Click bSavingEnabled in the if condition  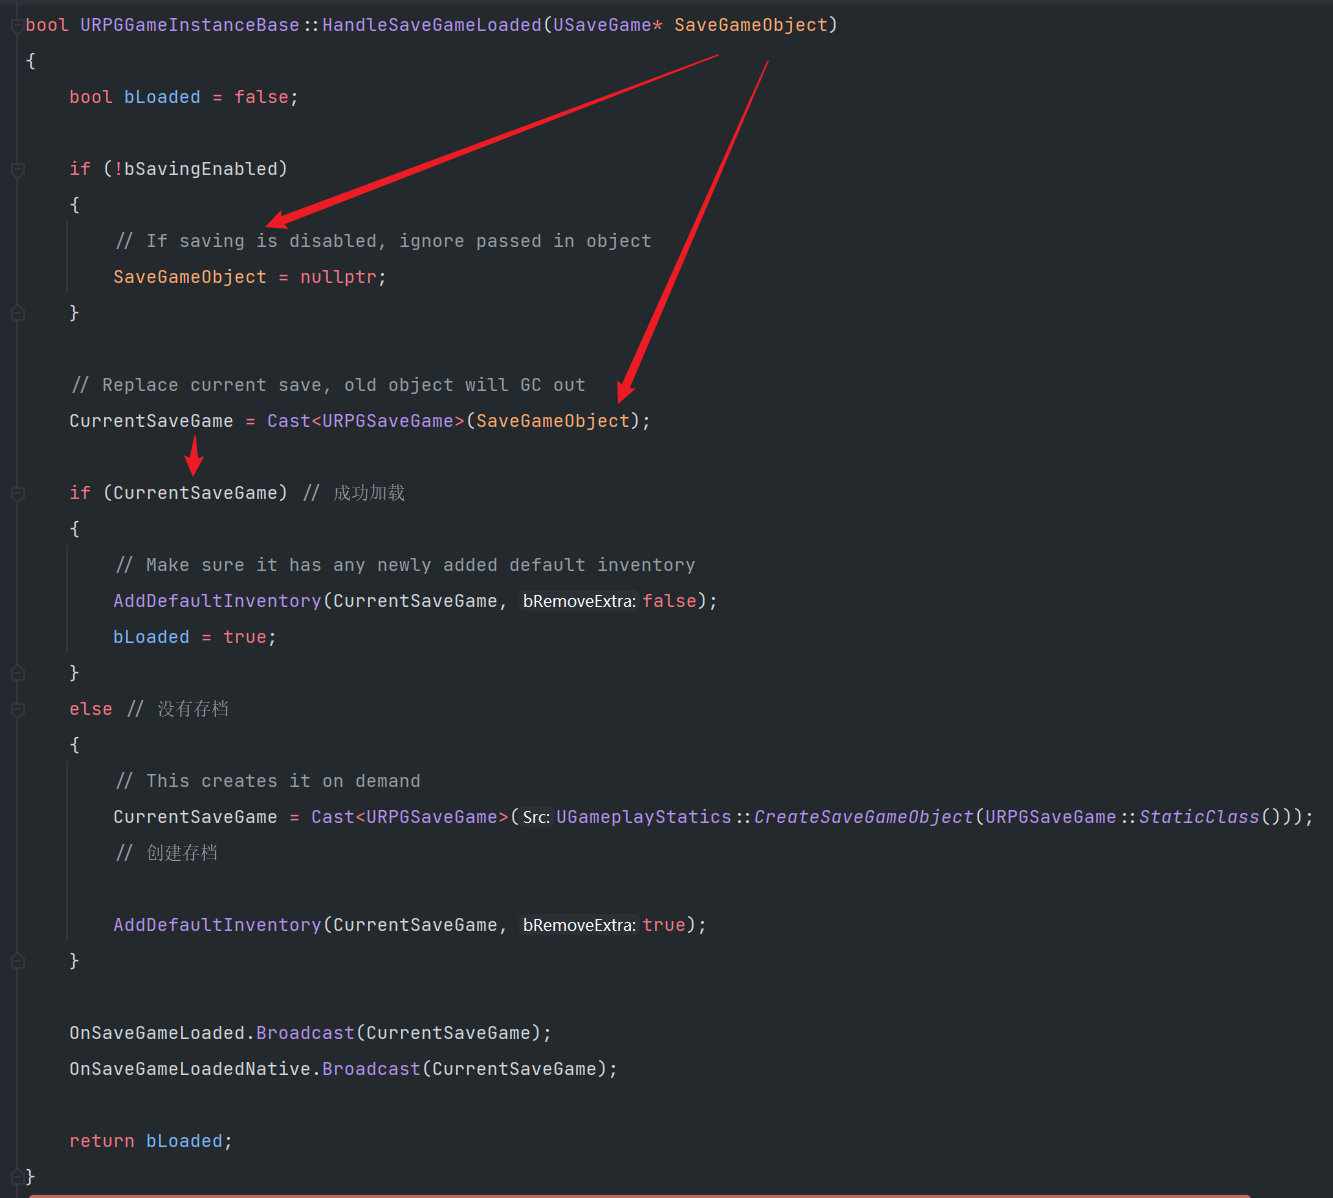(201, 169)
